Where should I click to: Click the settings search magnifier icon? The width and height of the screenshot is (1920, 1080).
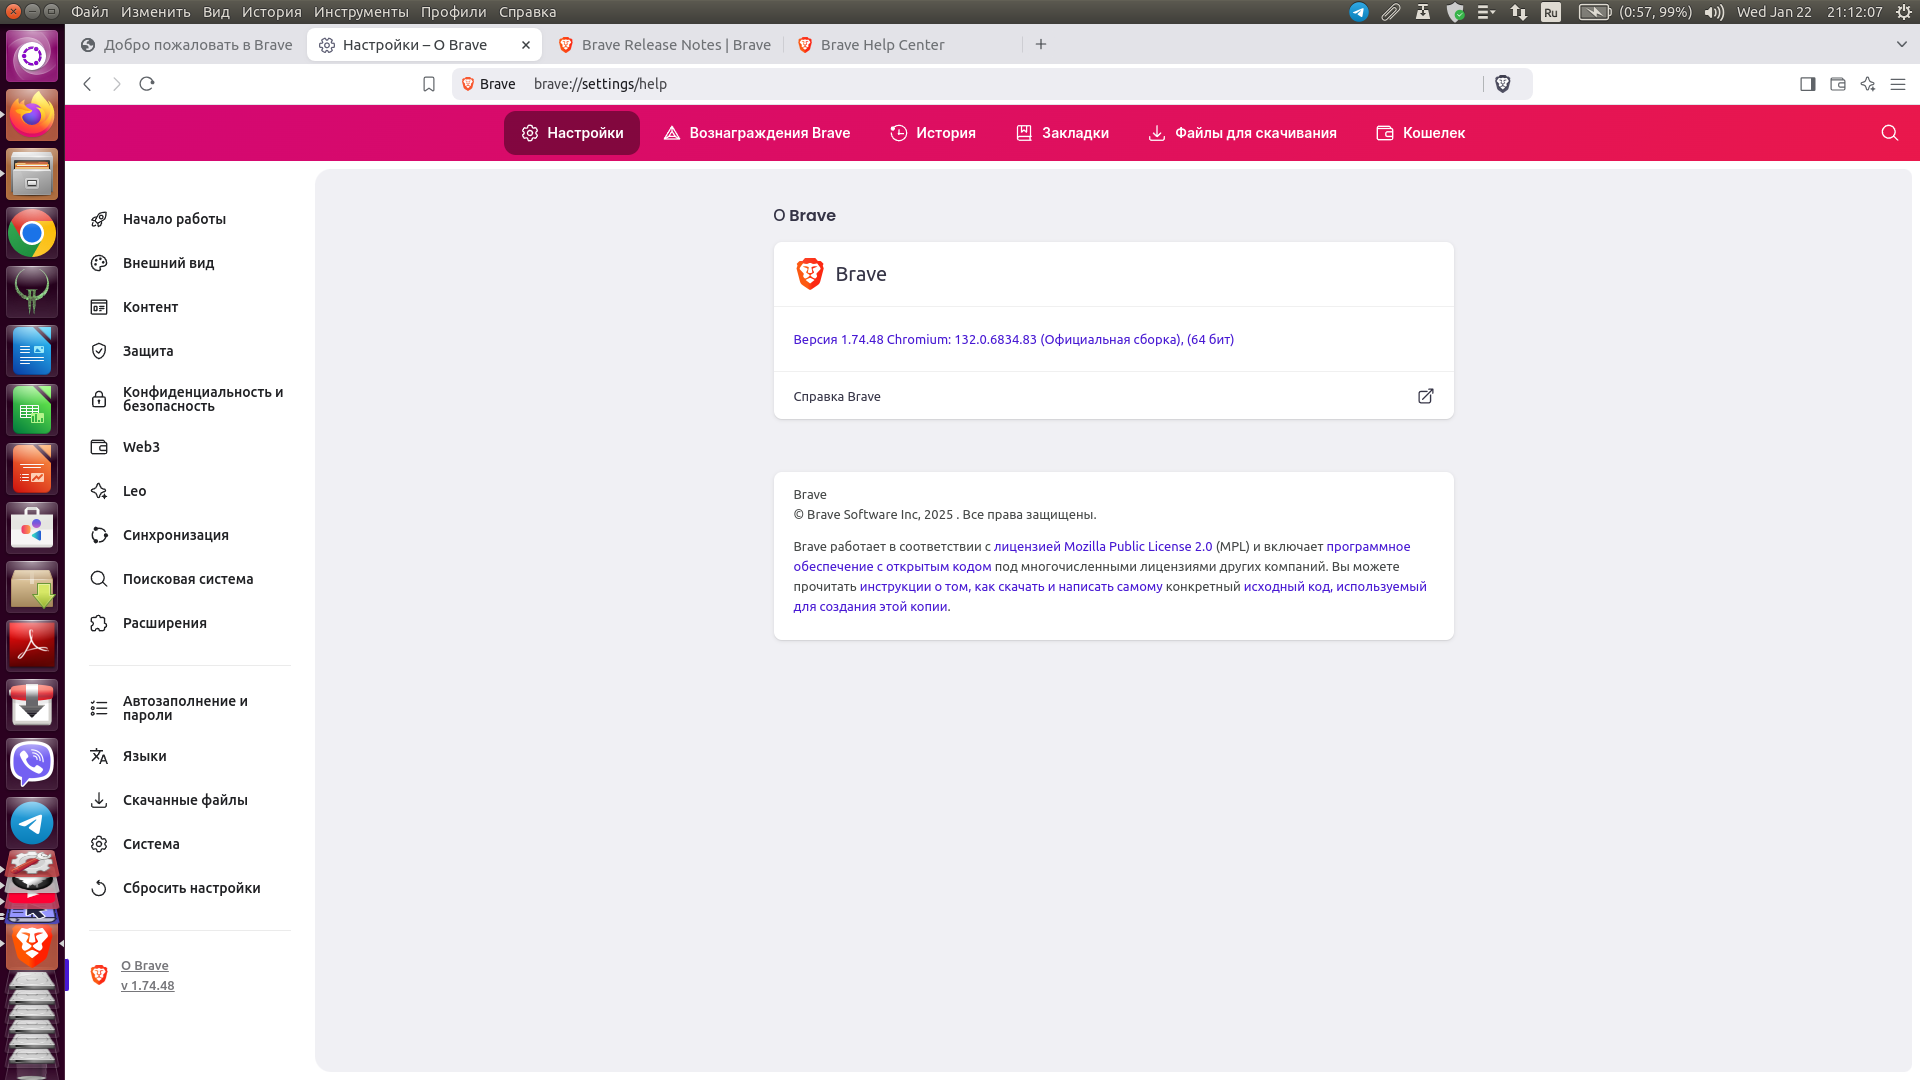1889,133
